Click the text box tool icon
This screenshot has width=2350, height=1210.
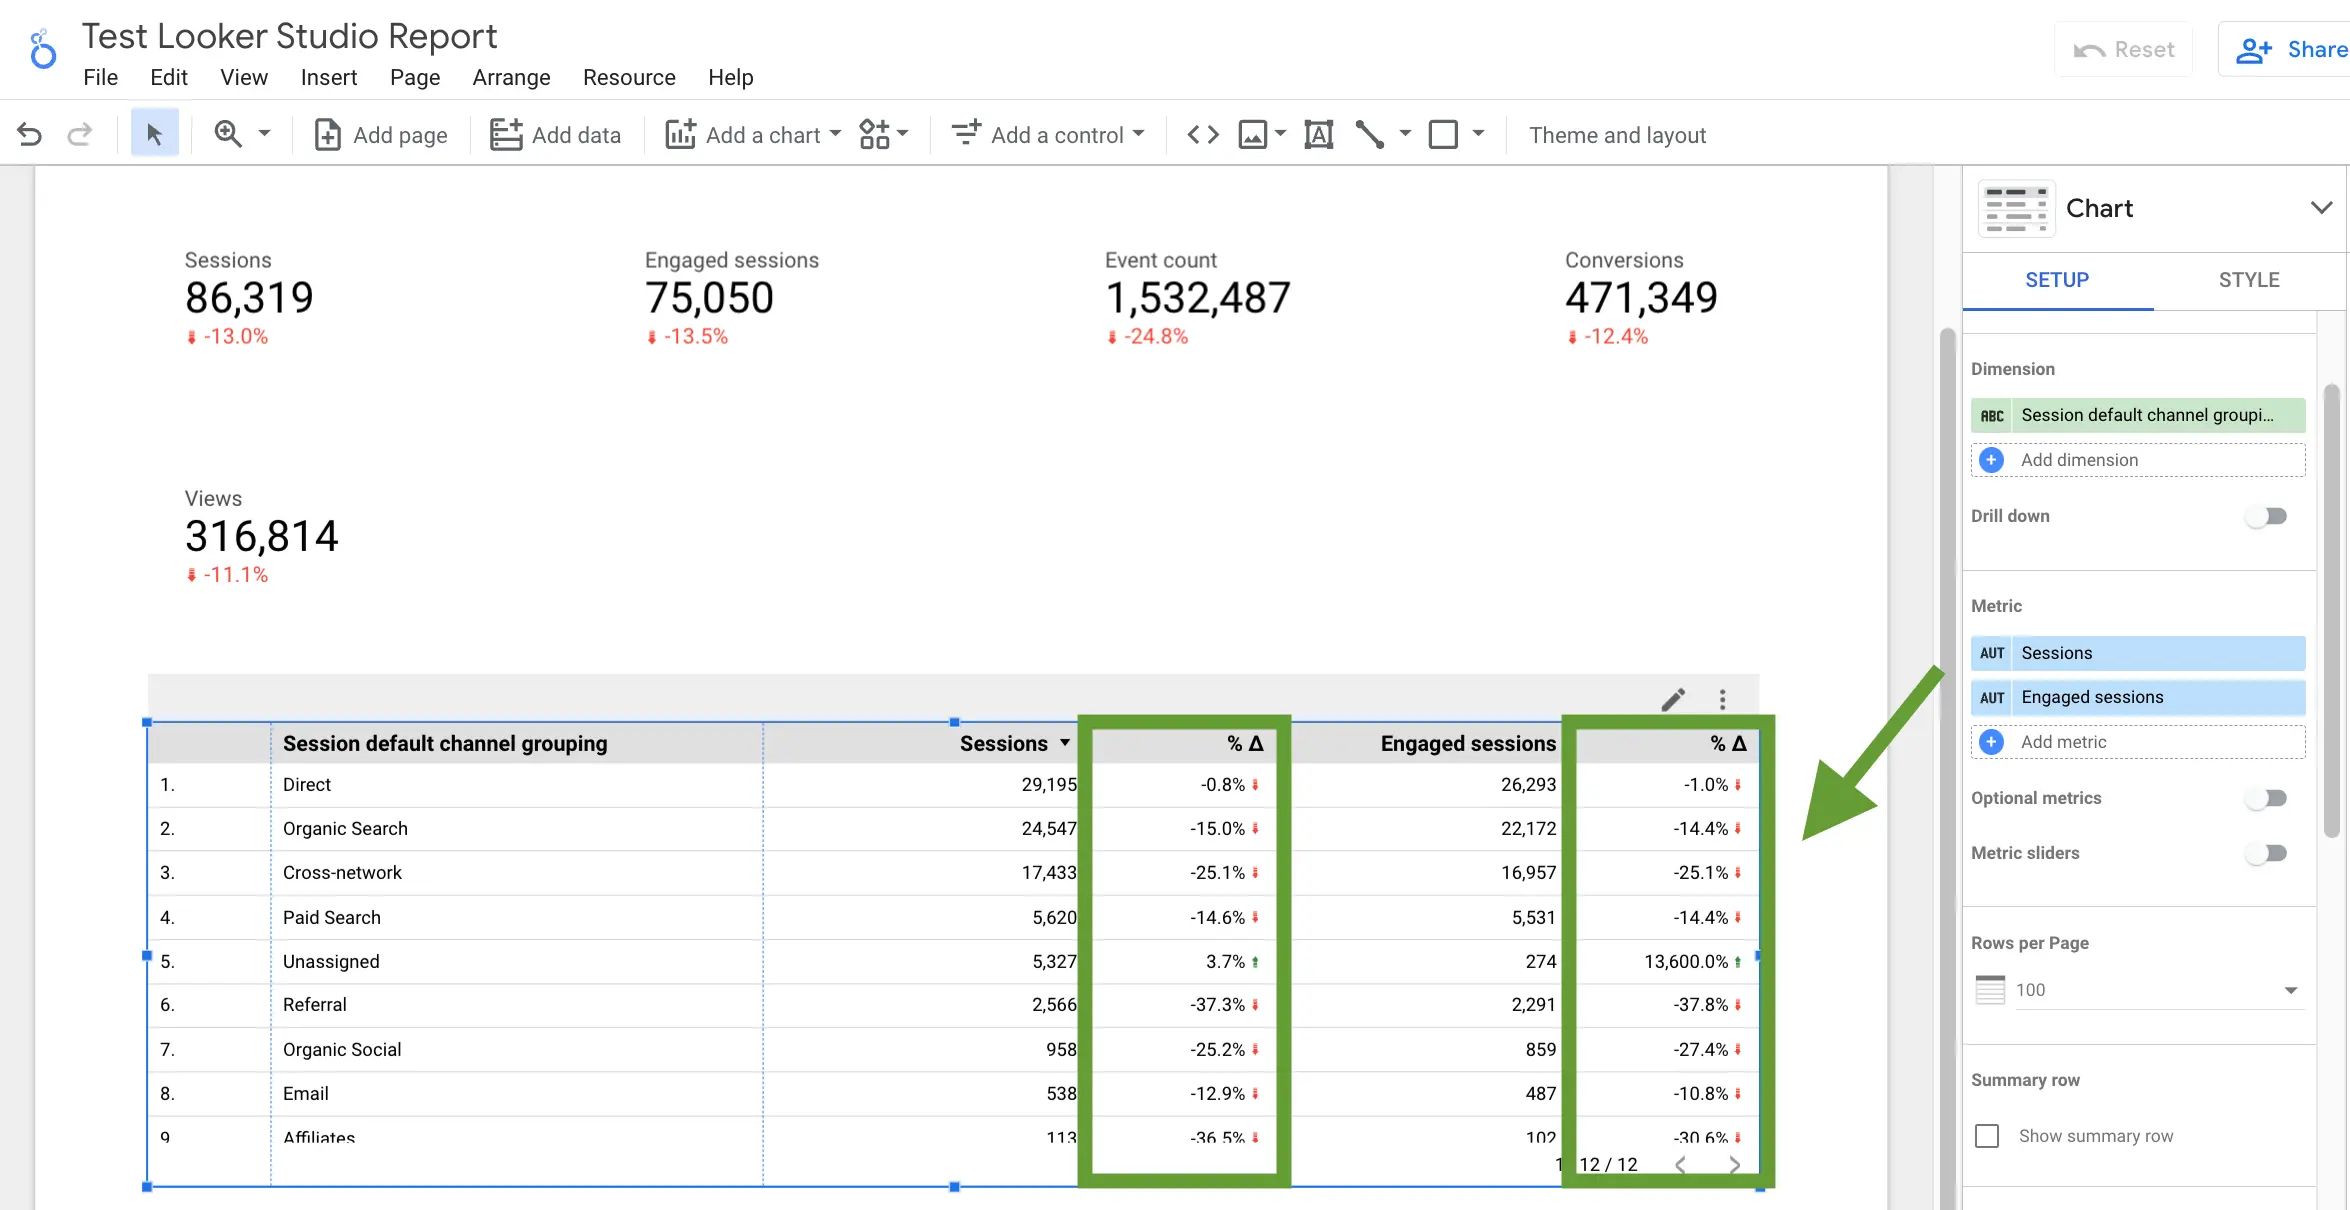(1319, 134)
